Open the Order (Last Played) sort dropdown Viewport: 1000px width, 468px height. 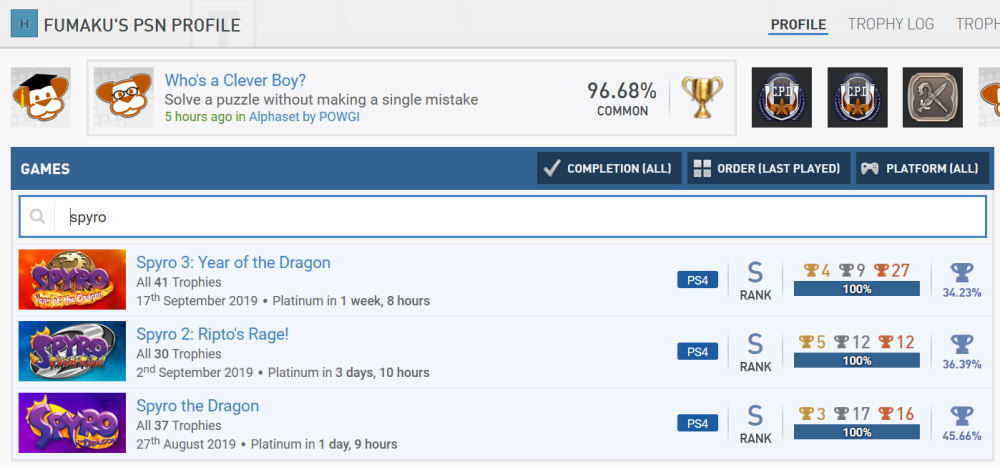[x=768, y=168]
